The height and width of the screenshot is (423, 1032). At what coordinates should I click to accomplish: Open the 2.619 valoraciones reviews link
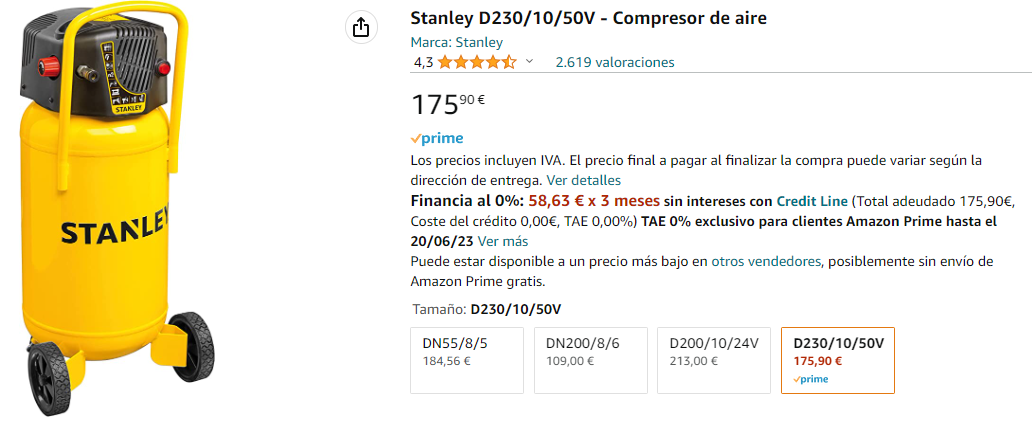(615, 62)
